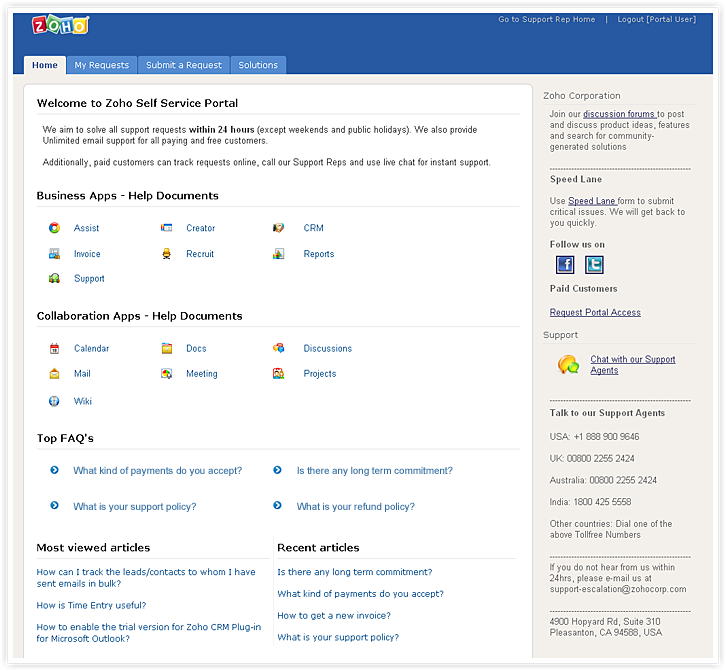Click the Facebook follow icon

point(565,265)
